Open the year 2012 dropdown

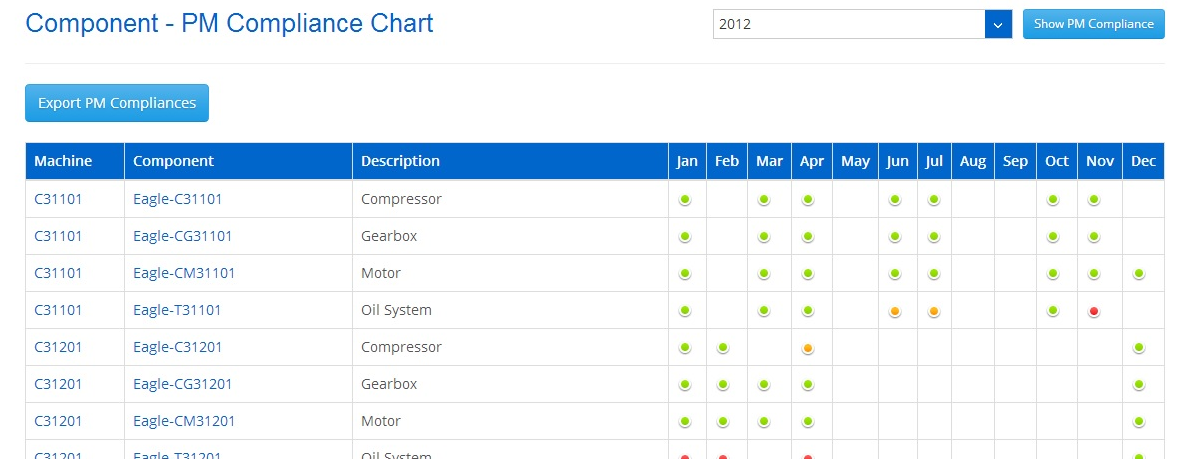click(849, 24)
